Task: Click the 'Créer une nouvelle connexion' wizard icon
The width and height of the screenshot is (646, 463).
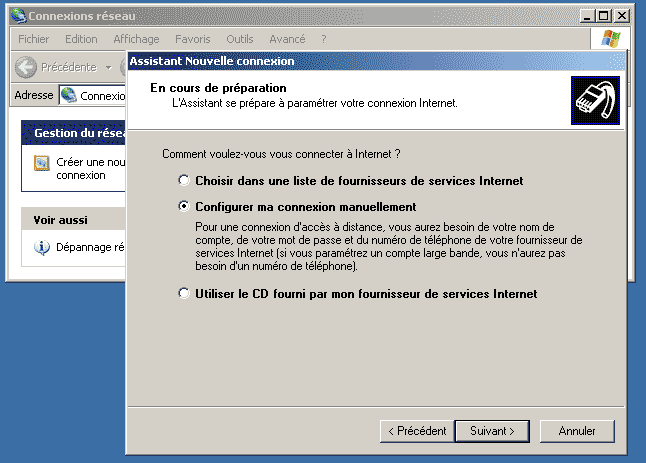Action: click(x=42, y=163)
